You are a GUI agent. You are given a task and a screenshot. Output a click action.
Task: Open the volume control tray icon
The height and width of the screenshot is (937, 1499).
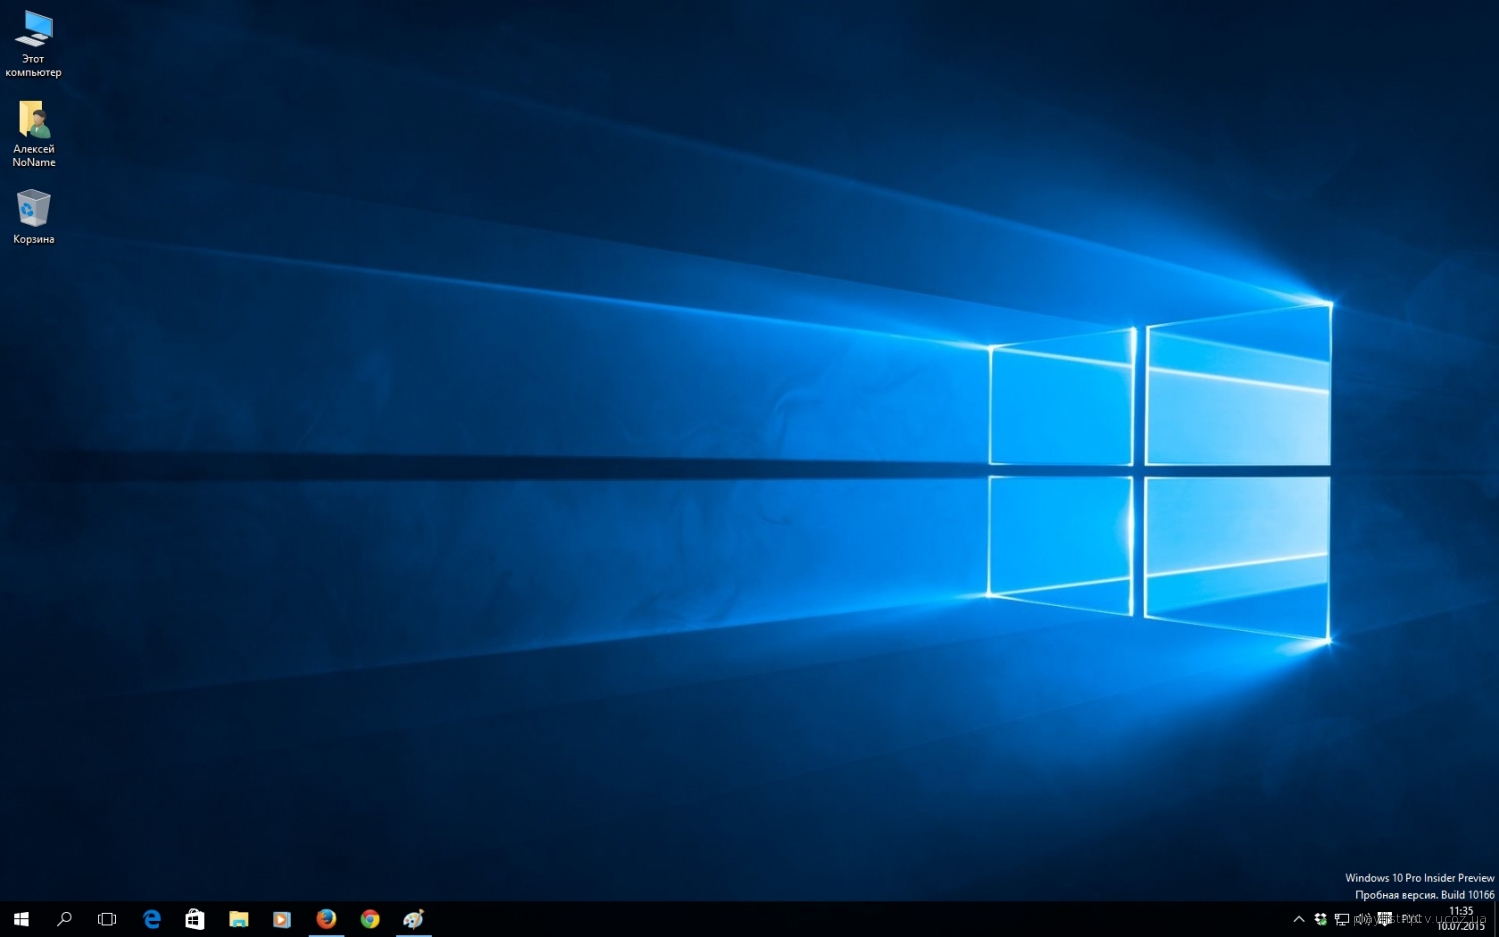pos(1363,919)
